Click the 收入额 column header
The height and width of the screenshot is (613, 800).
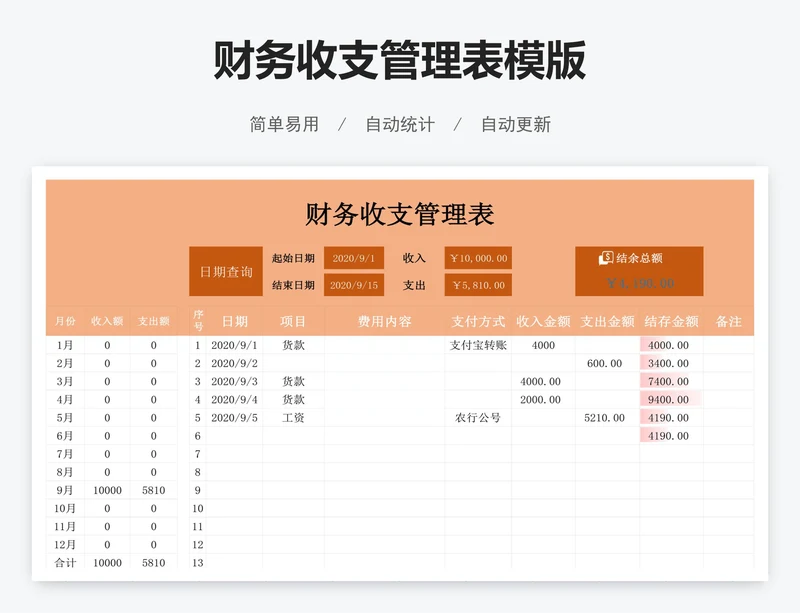coord(107,321)
